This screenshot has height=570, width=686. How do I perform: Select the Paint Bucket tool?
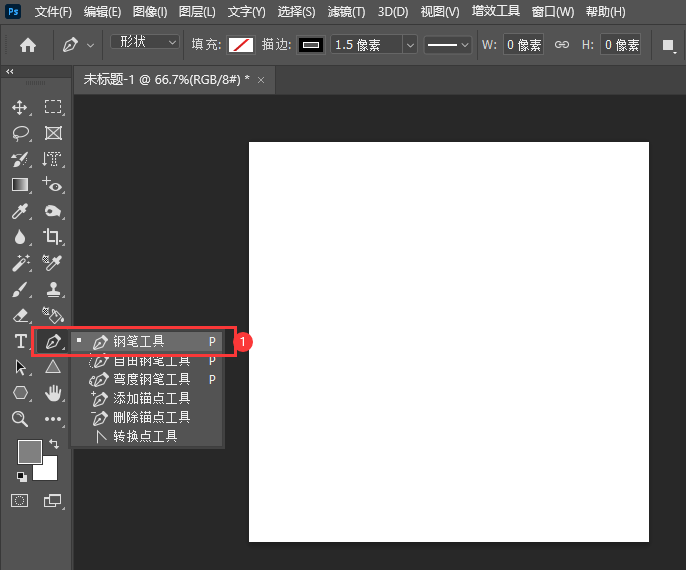click(53, 315)
